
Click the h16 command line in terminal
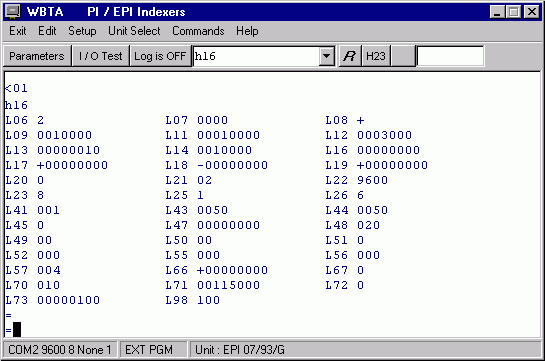(16, 105)
